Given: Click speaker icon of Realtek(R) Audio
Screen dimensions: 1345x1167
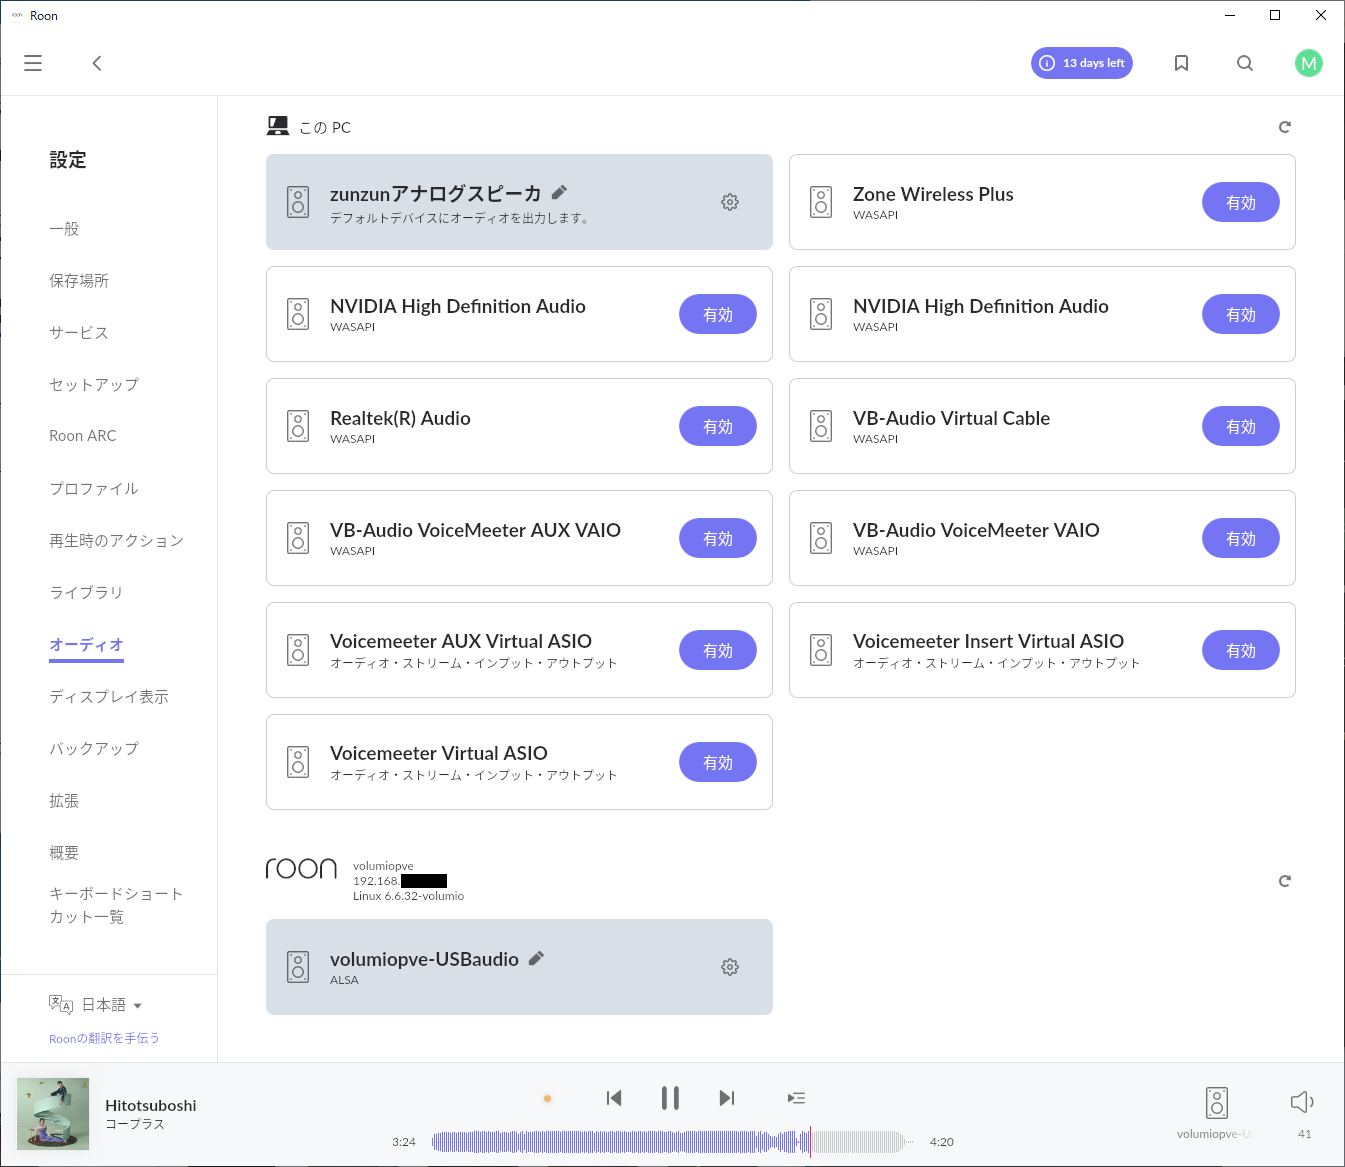Looking at the screenshot, I should point(298,426).
